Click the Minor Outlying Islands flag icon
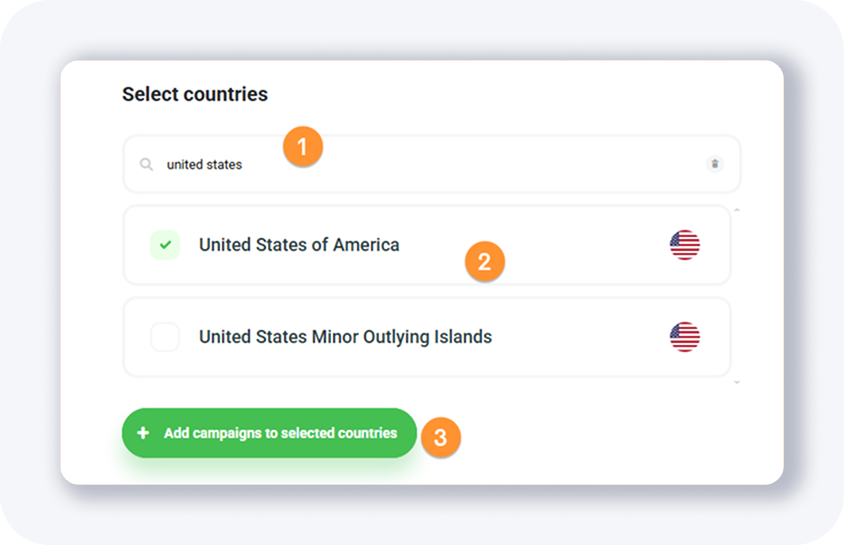 (685, 337)
